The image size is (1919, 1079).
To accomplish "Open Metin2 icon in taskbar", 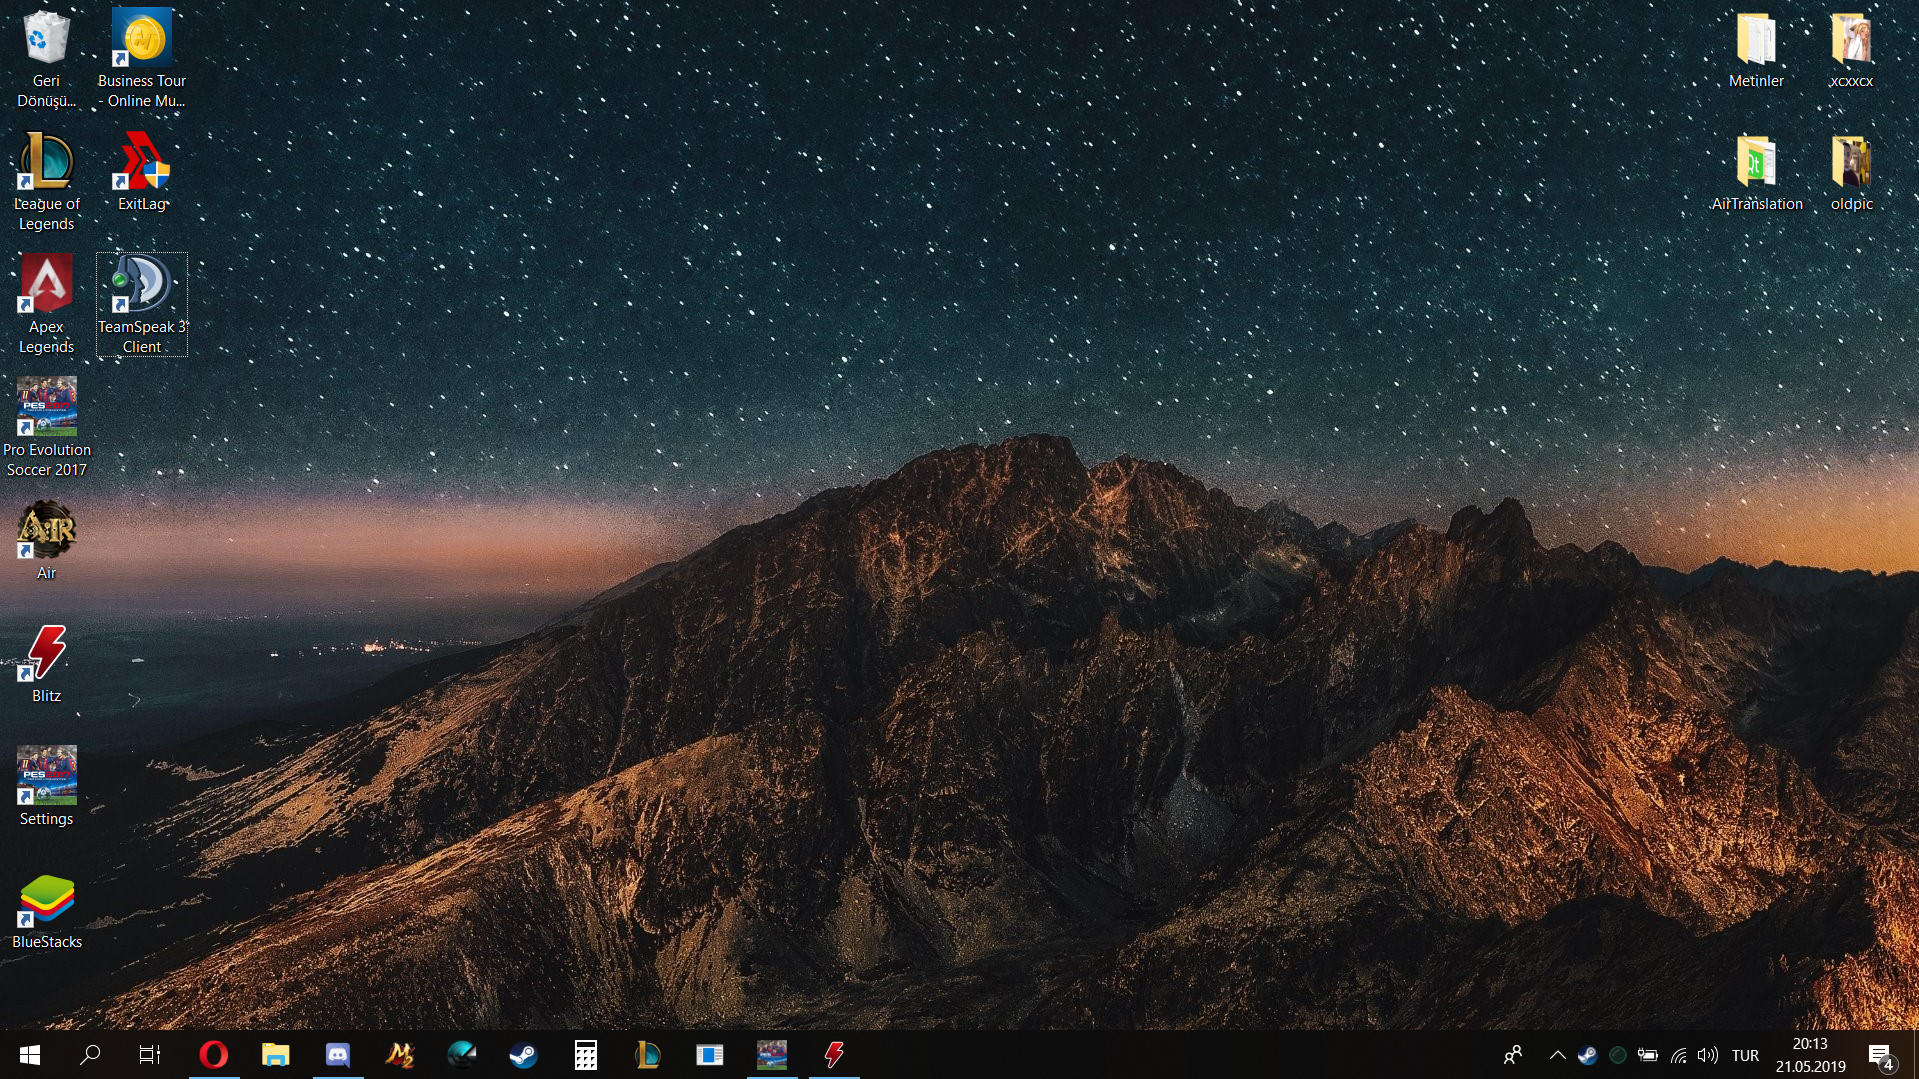I will click(400, 1055).
